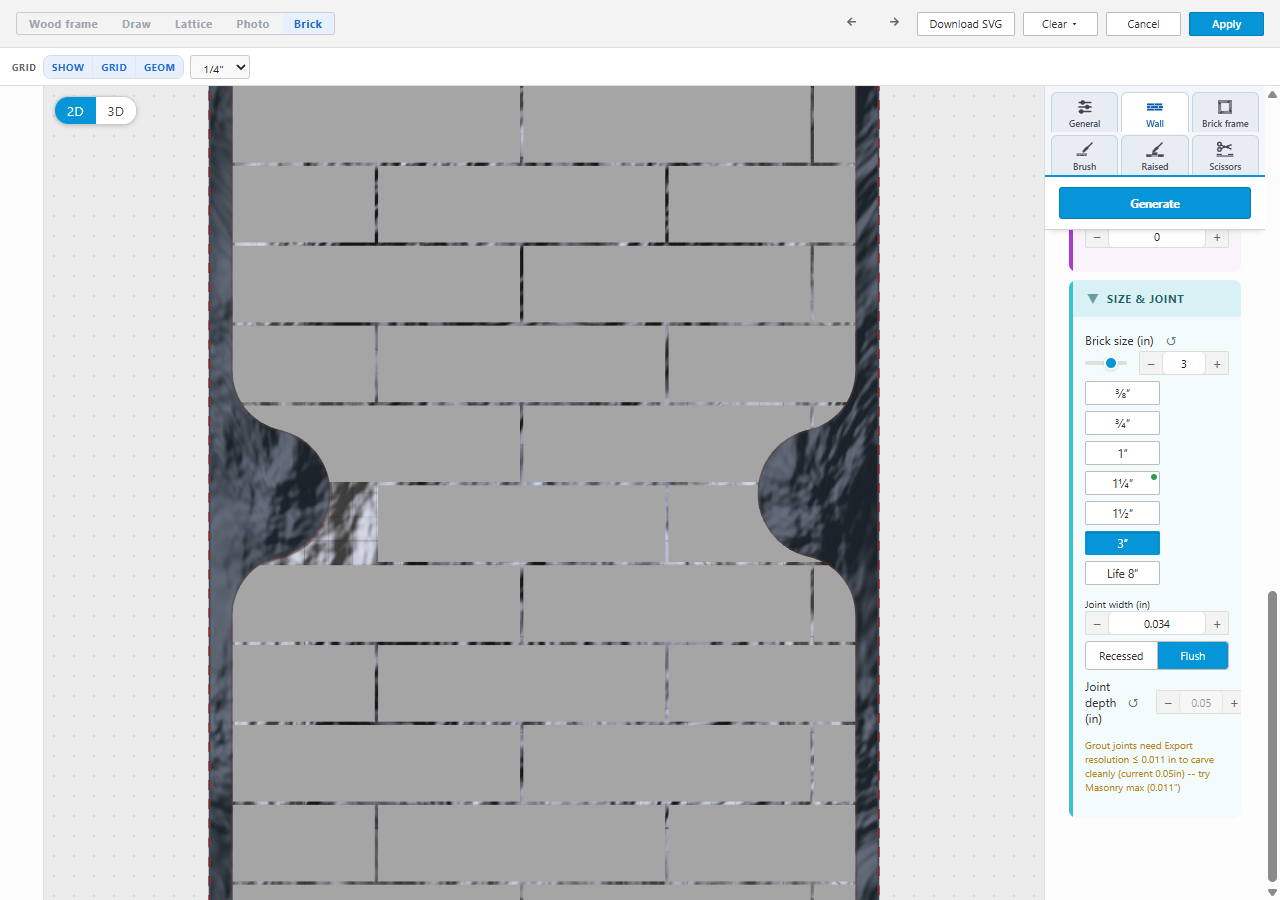Click the Brick size number field
The height and width of the screenshot is (900, 1280).
(1184, 364)
